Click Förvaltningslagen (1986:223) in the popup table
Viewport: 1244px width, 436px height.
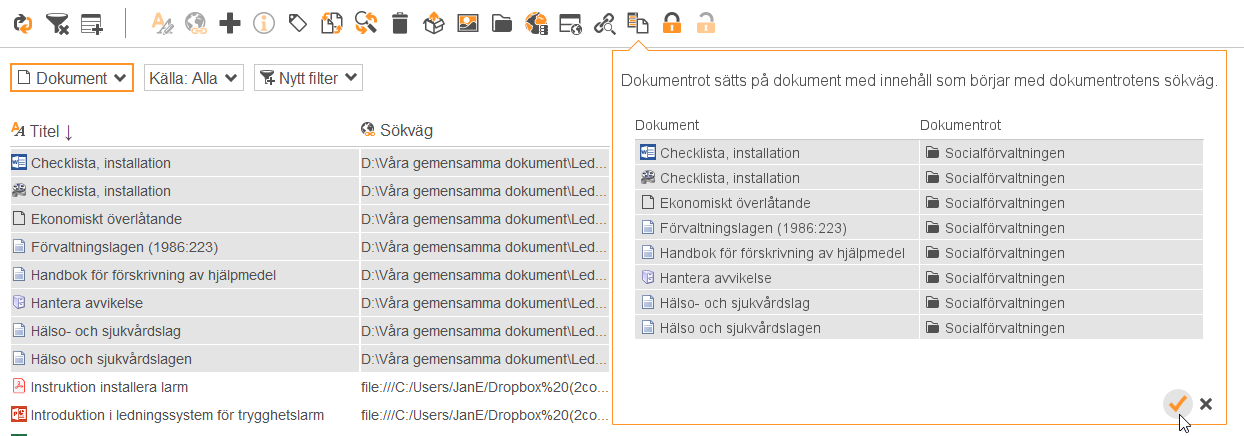click(753, 228)
